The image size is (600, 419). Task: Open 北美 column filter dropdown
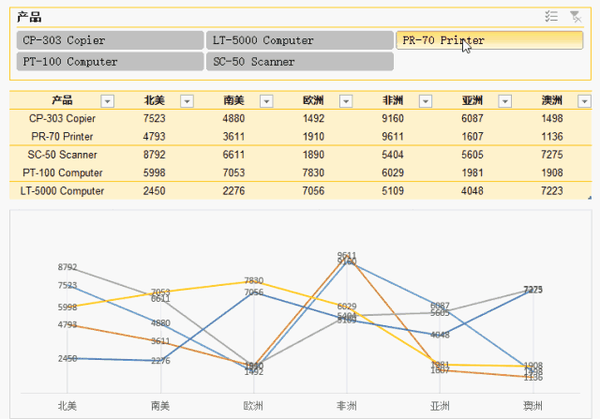pos(187,101)
